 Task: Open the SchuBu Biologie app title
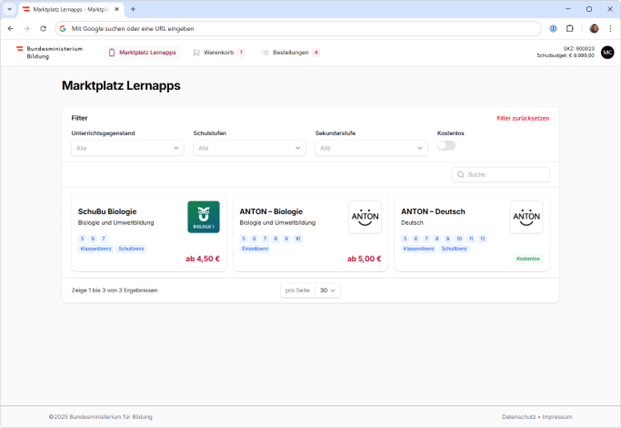(x=107, y=211)
